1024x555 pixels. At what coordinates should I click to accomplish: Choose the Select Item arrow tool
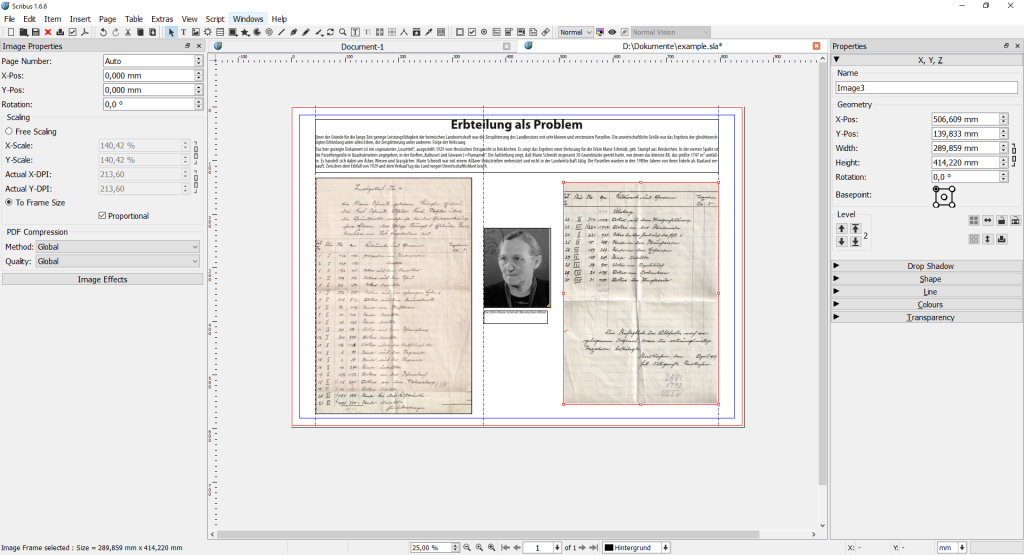[x=171, y=32]
